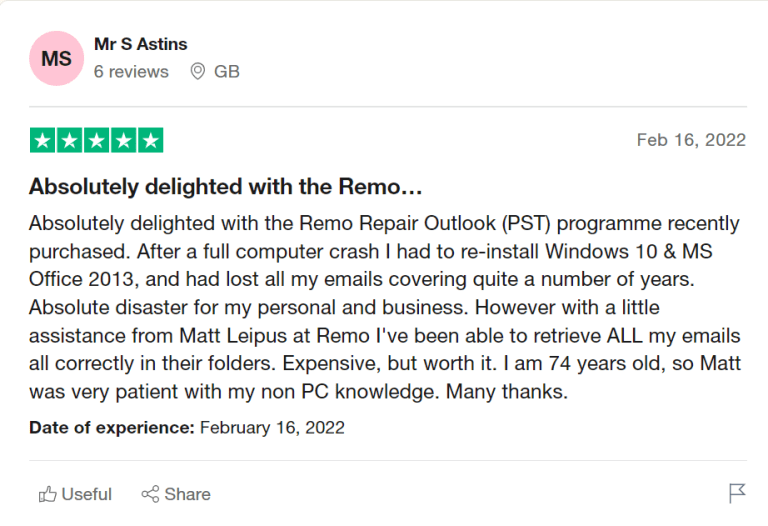The width and height of the screenshot is (768, 526).
Task: View the reviewer's 6 reviews
Action: point(131,72)
